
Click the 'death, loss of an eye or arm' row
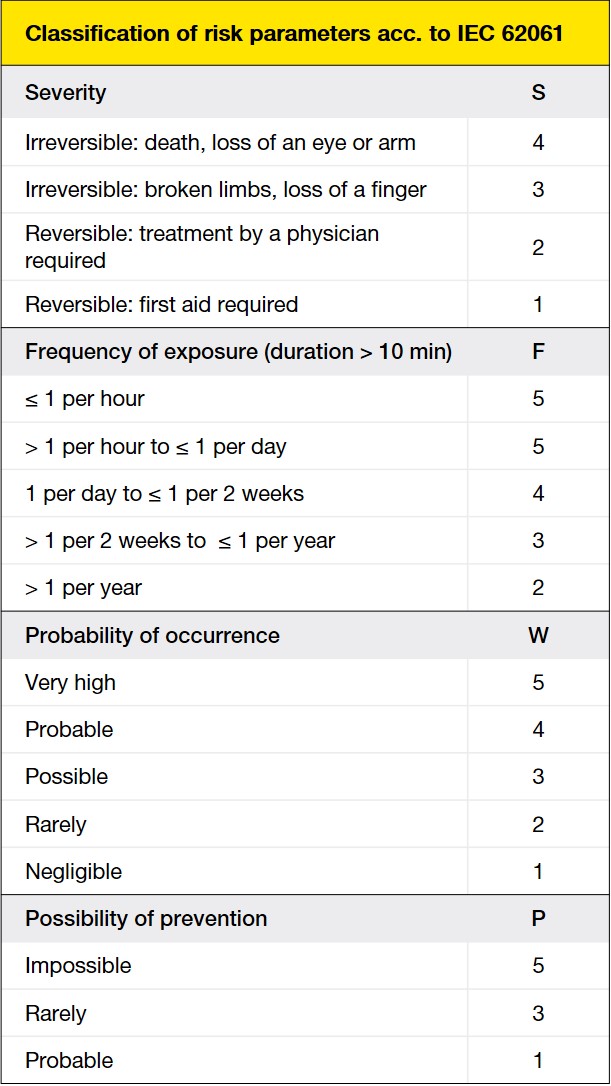click(220, 142)
